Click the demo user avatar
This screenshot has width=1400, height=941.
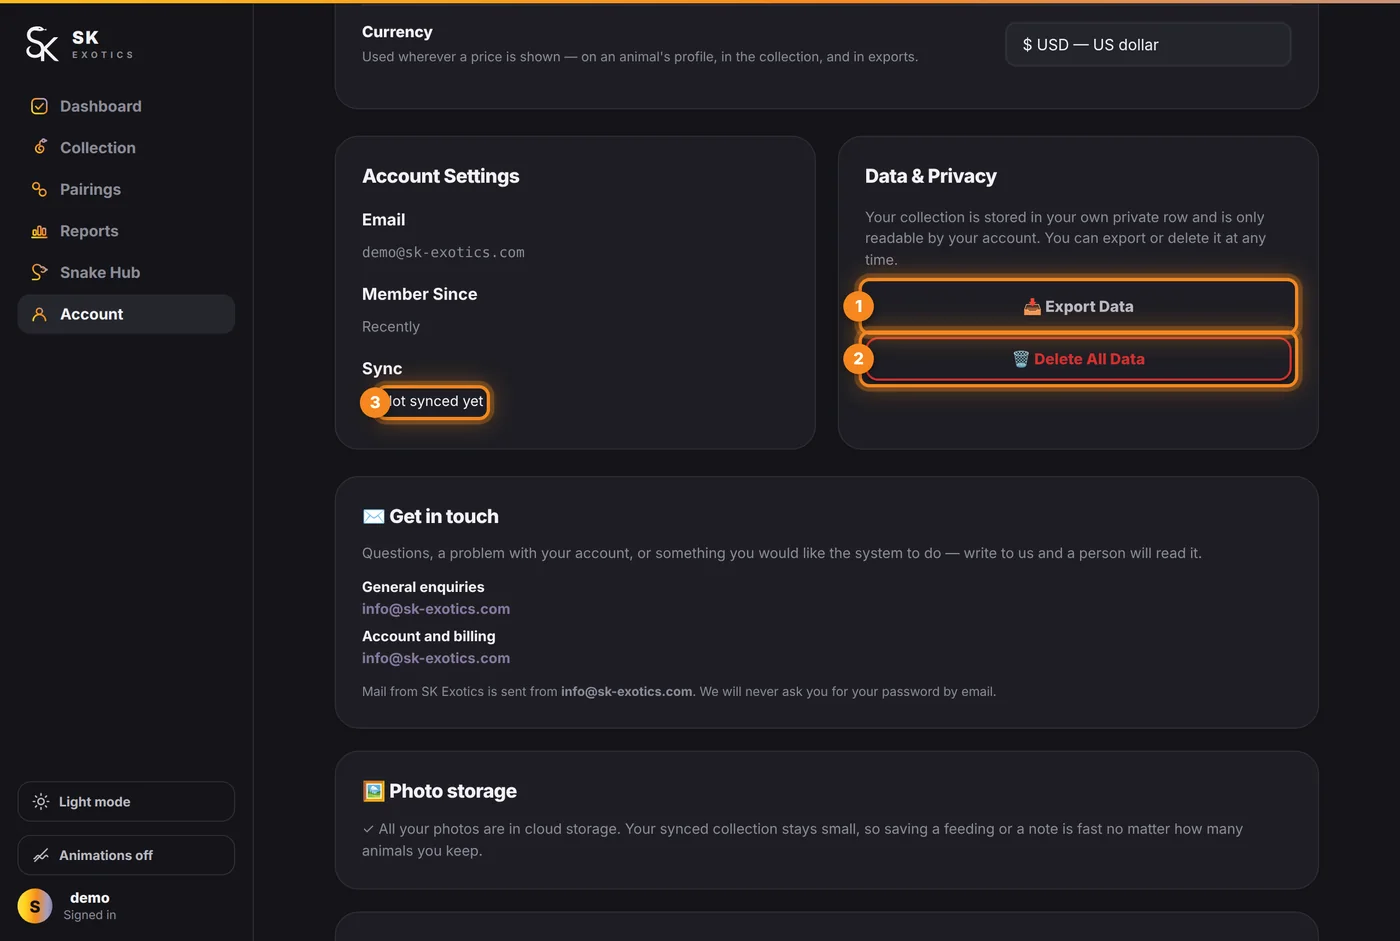[35, 906]
